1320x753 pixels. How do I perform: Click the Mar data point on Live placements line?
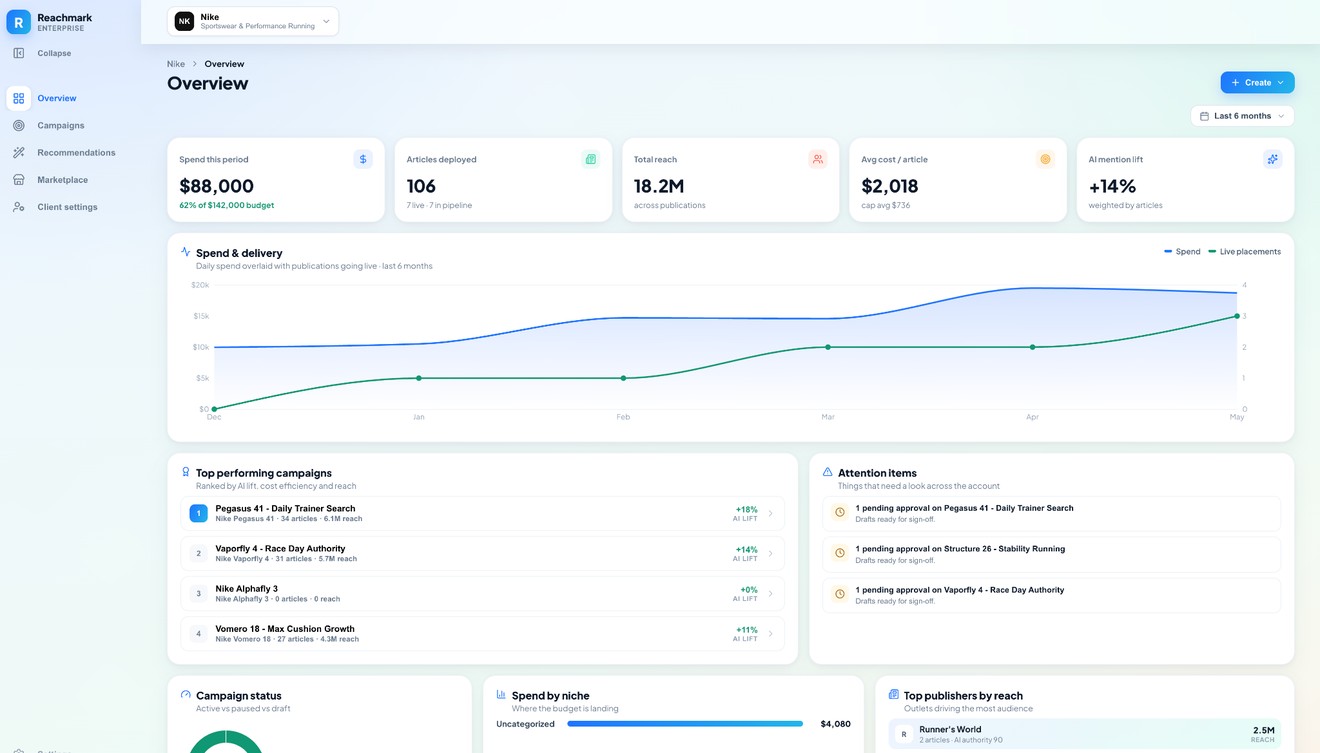pos(828,347)
